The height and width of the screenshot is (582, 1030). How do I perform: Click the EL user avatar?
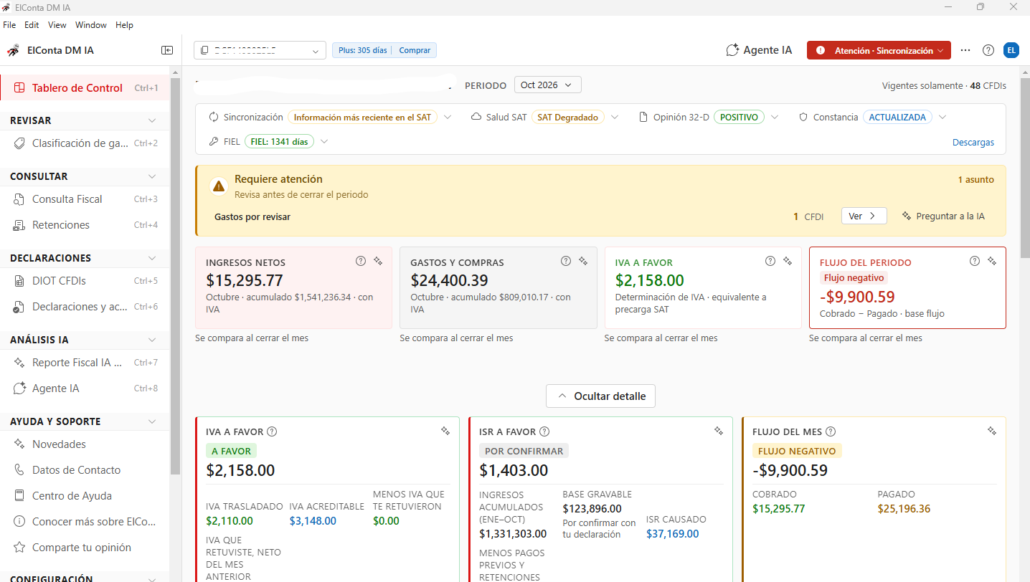click(x=1011, y=50)
